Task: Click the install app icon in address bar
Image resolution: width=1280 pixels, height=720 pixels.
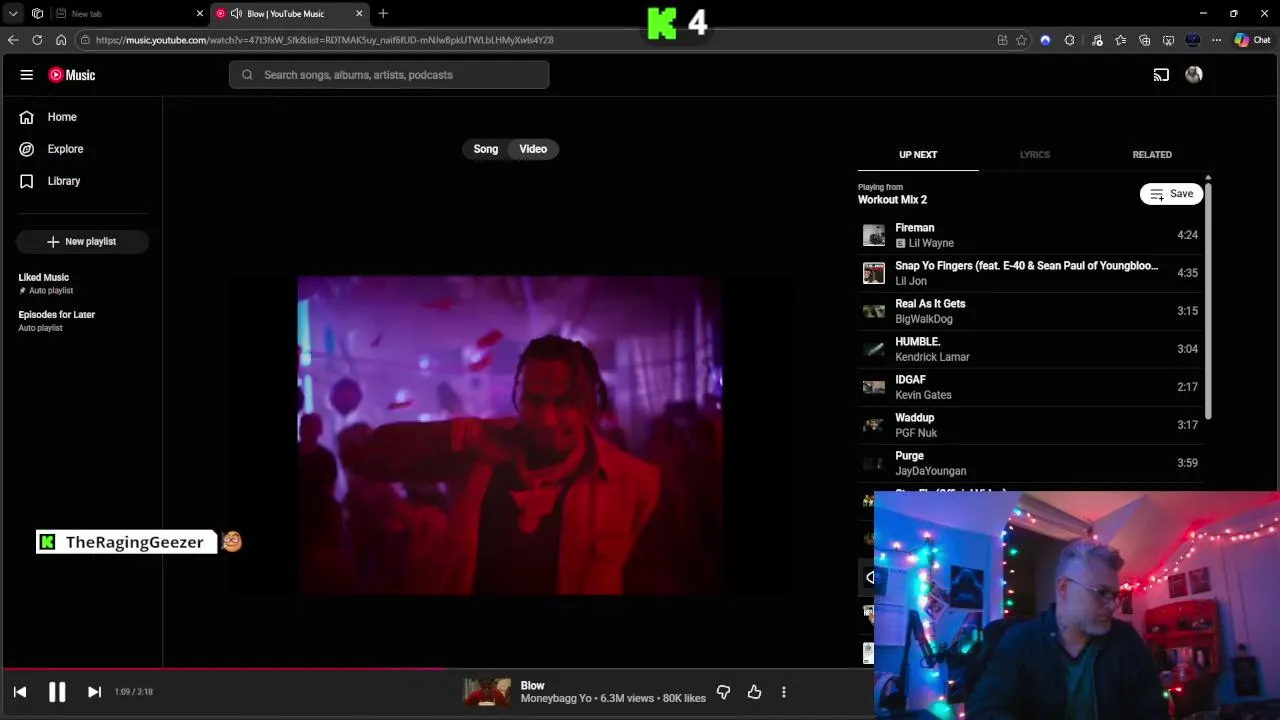Action: coord(1002,40)
